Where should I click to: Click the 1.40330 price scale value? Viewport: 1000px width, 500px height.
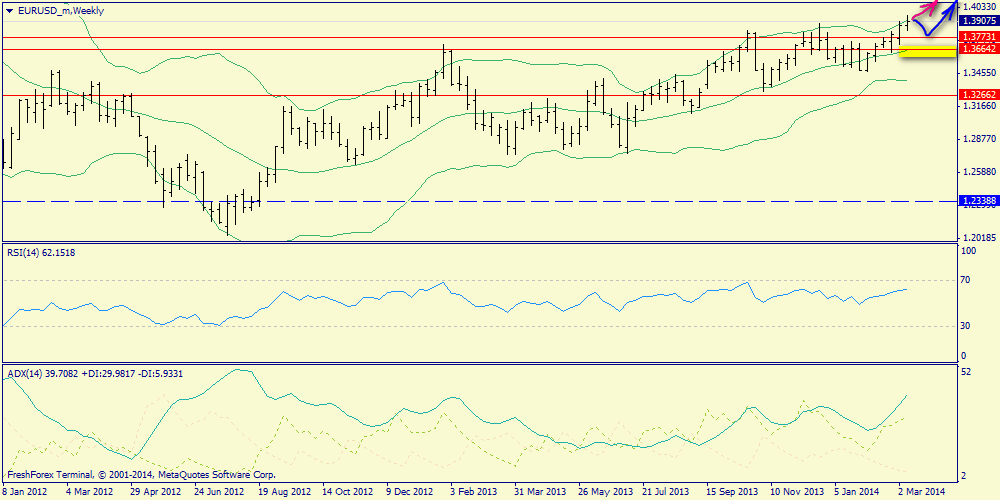click(x=978, y=6)
